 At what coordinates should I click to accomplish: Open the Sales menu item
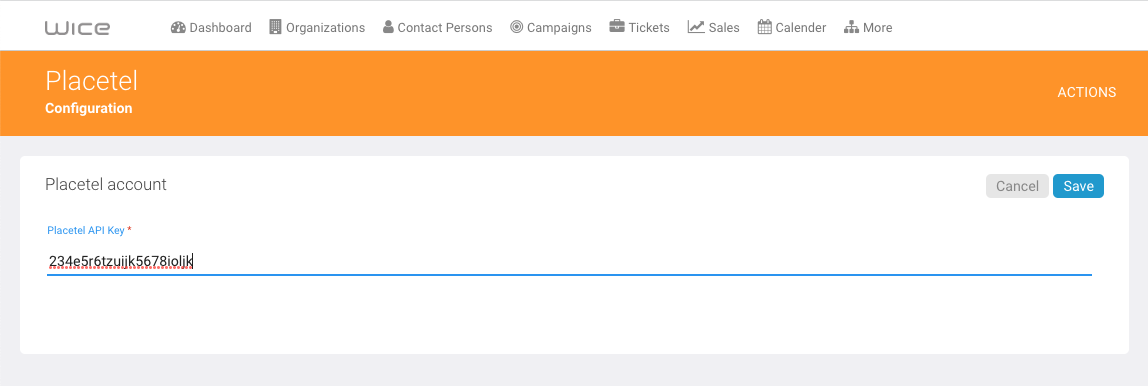coord(713,27)
